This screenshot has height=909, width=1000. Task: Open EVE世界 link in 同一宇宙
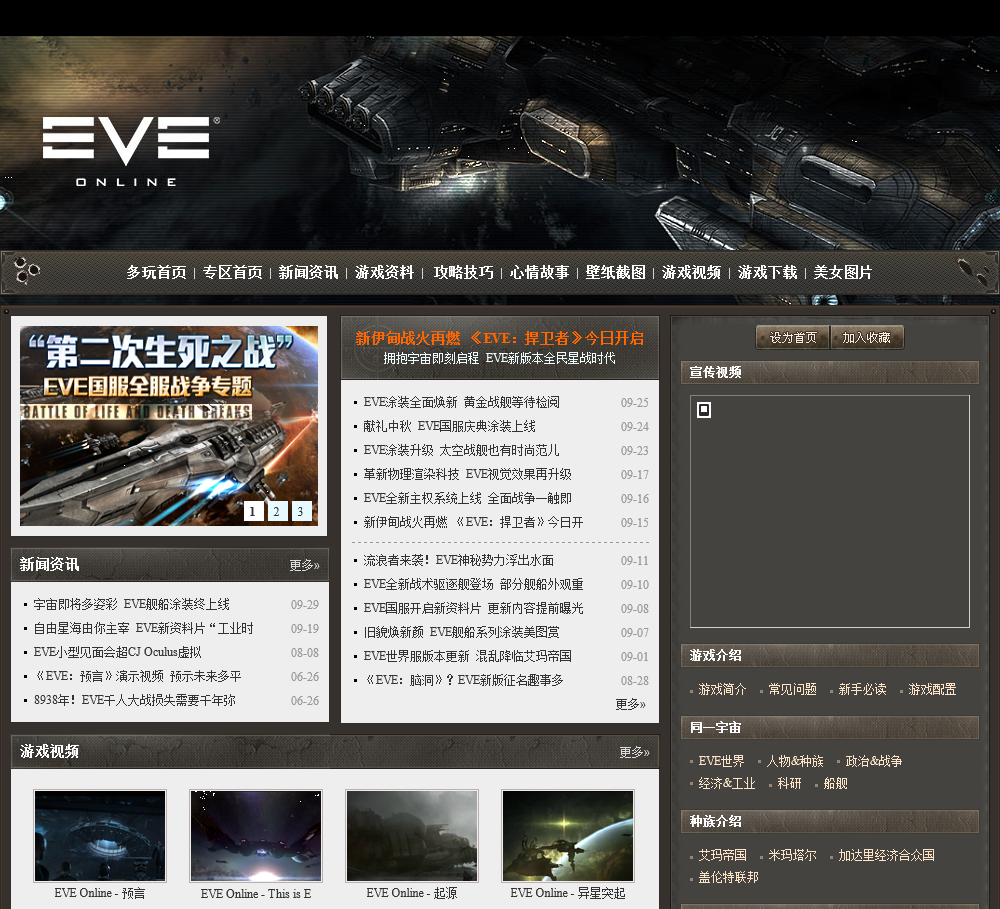click(x=721, y=761)
